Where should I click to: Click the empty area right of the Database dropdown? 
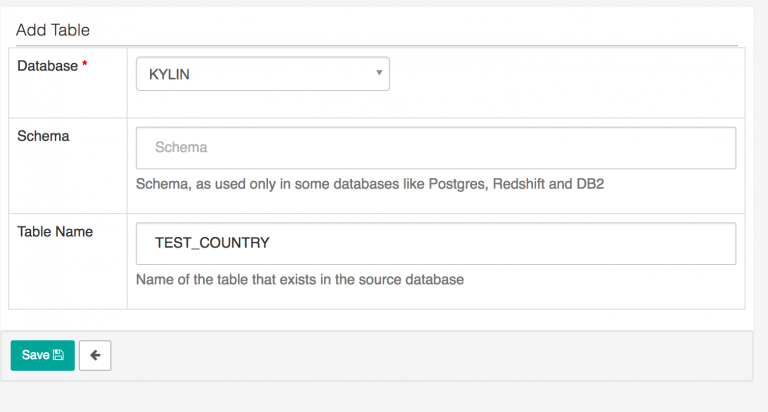560,74
